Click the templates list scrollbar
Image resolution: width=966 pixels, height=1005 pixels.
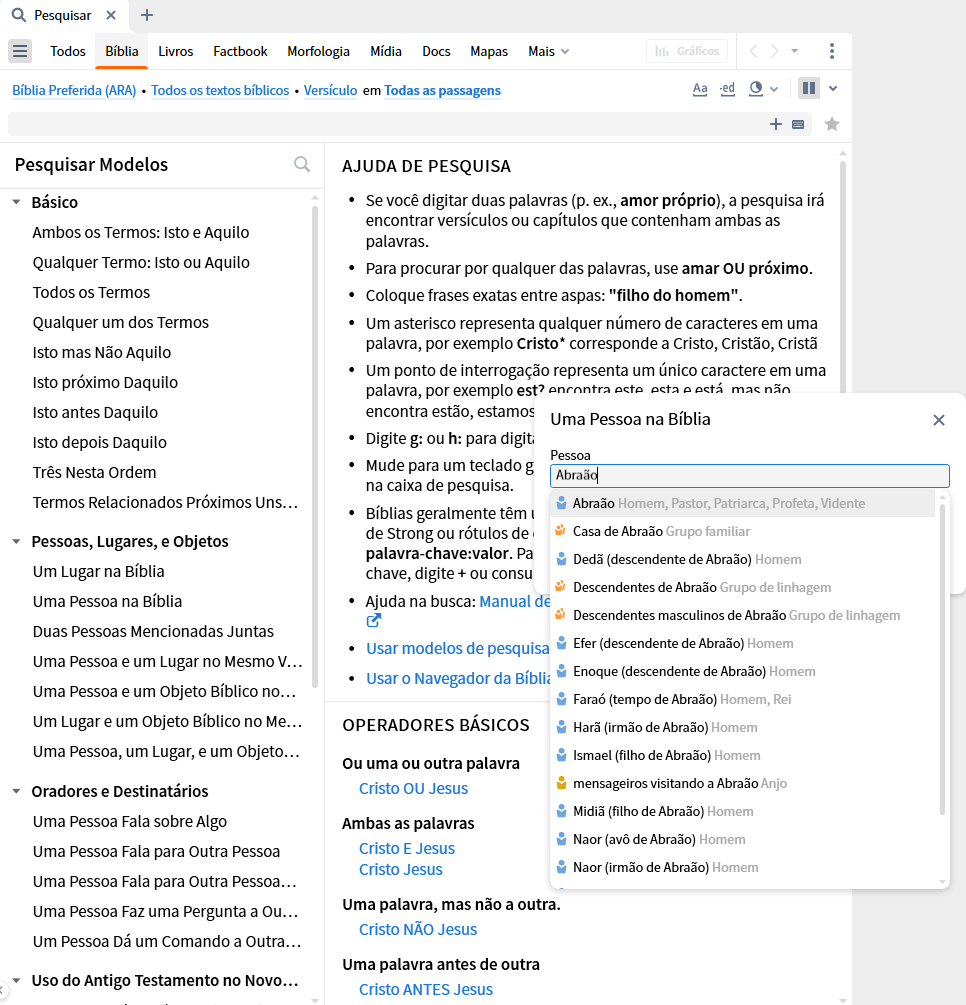[315, 446]
